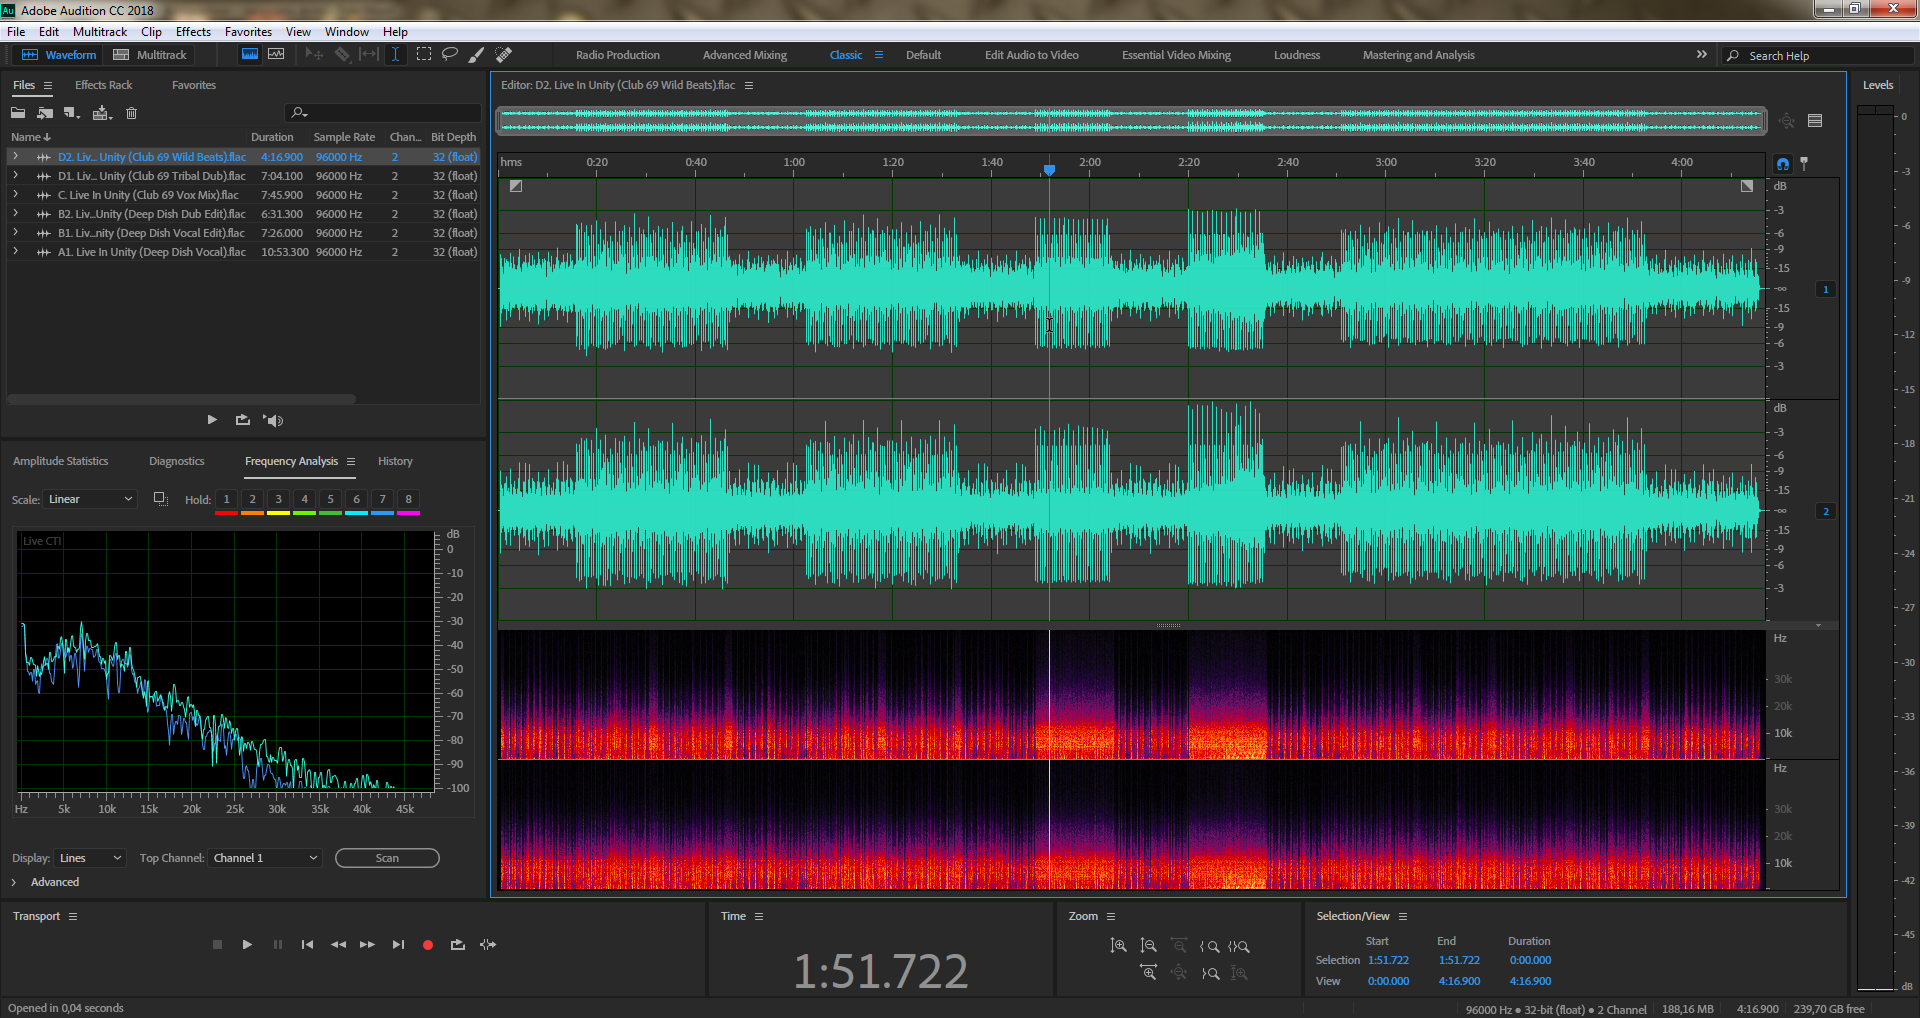Move playhead to the previous marker
This screenshot has height=1018, width=1920.
[307, 945]
